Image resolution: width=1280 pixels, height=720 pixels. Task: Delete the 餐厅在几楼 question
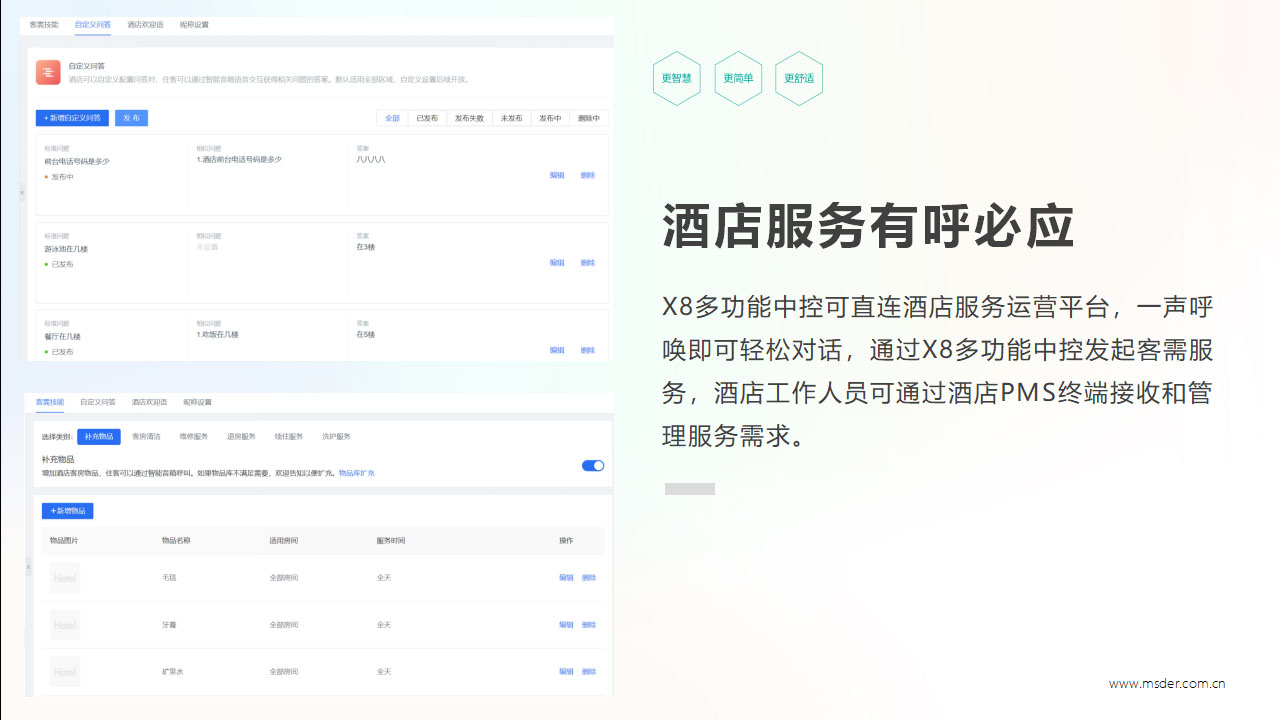(x=588, y=350)
